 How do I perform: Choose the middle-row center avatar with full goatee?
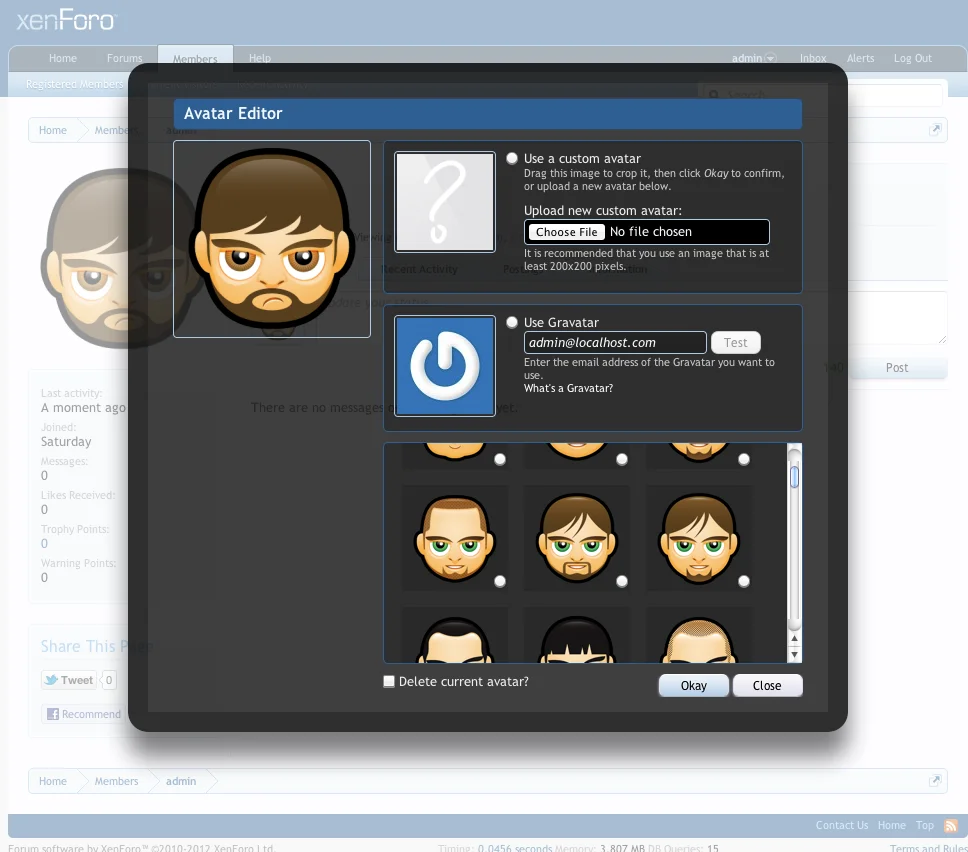(x=577, y=538)
